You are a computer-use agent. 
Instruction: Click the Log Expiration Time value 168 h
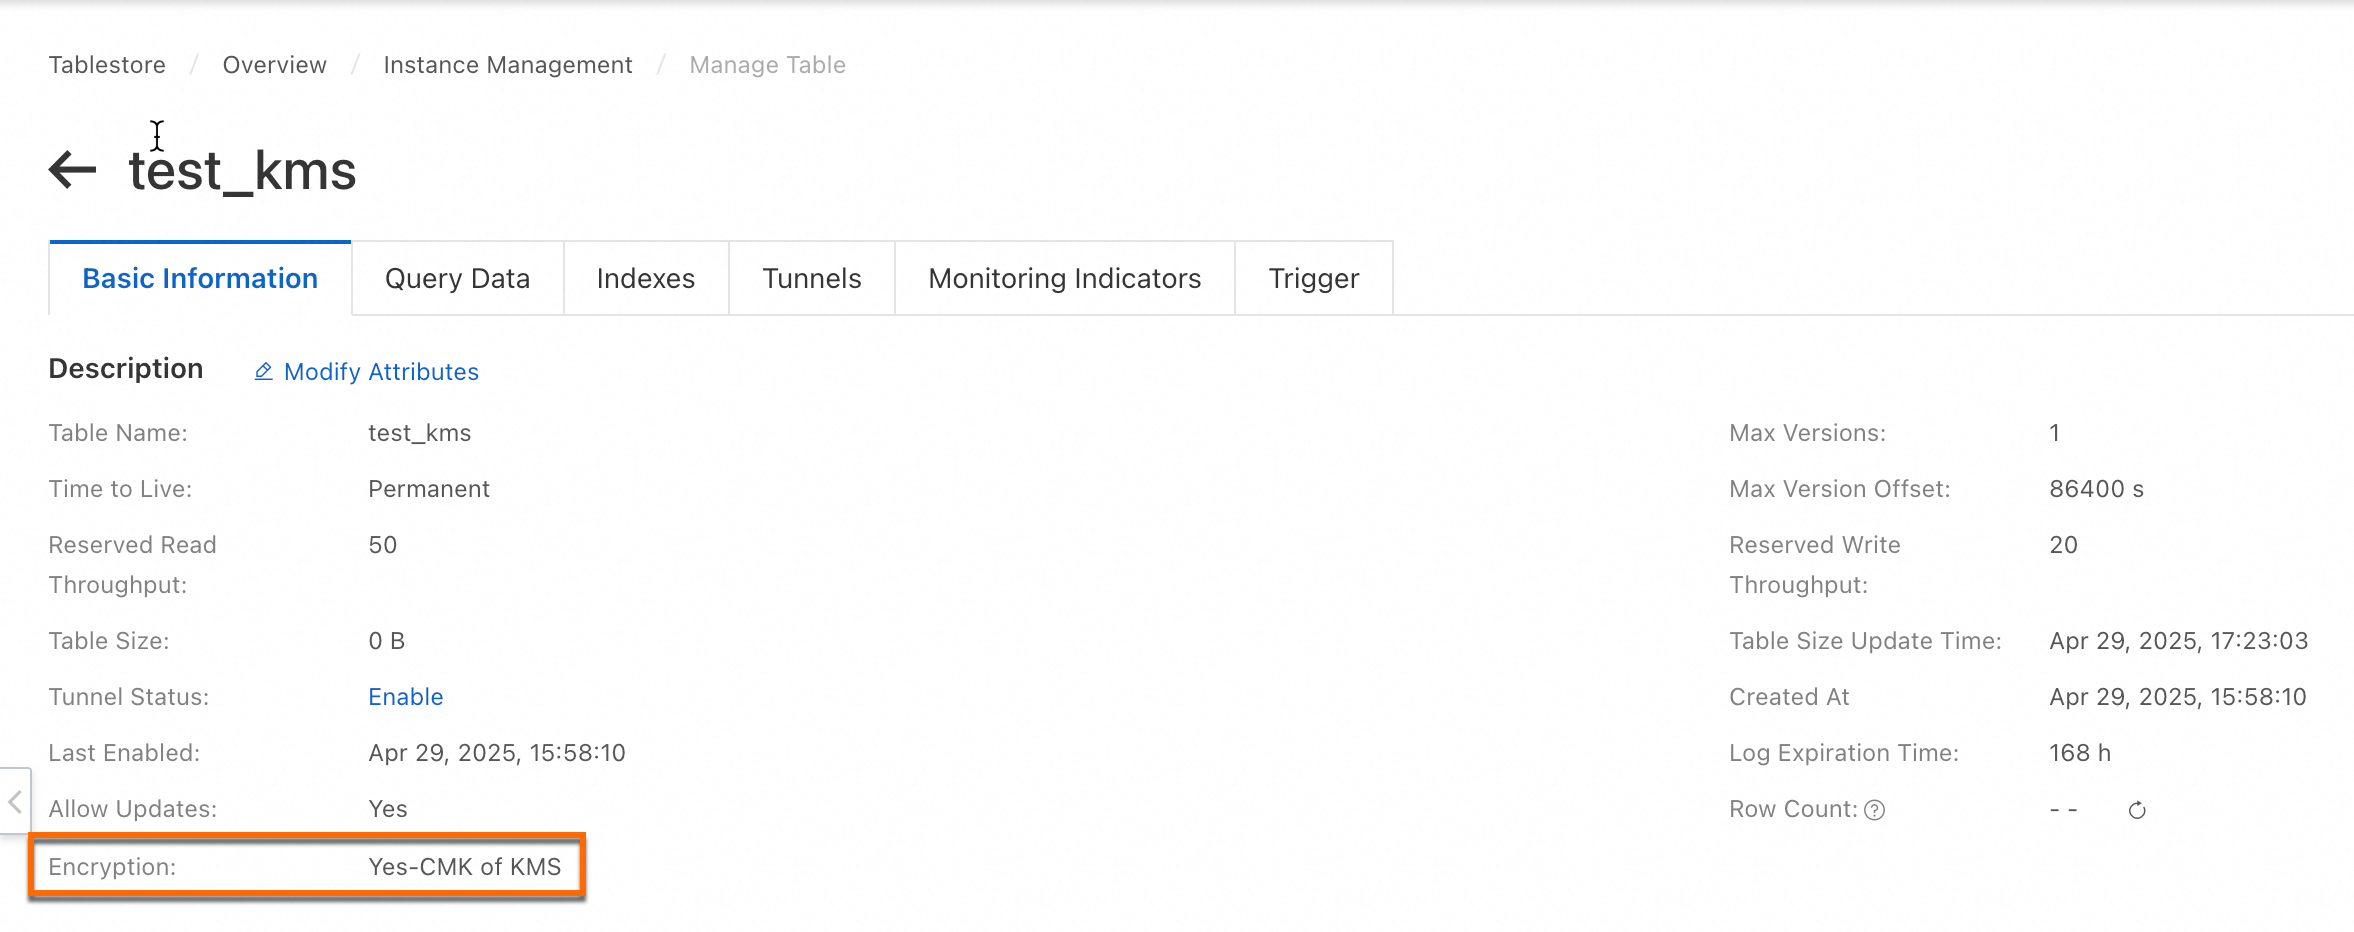[x=2080, y=753]
